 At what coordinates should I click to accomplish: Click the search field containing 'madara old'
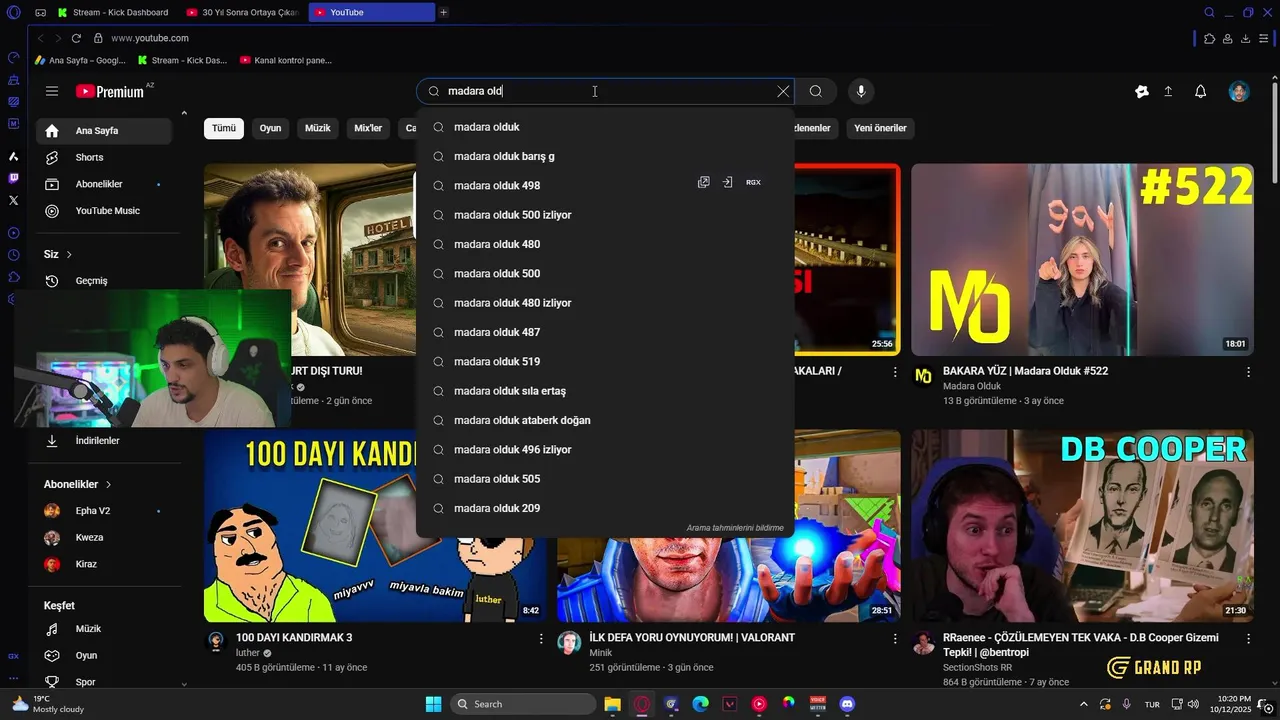605,91
